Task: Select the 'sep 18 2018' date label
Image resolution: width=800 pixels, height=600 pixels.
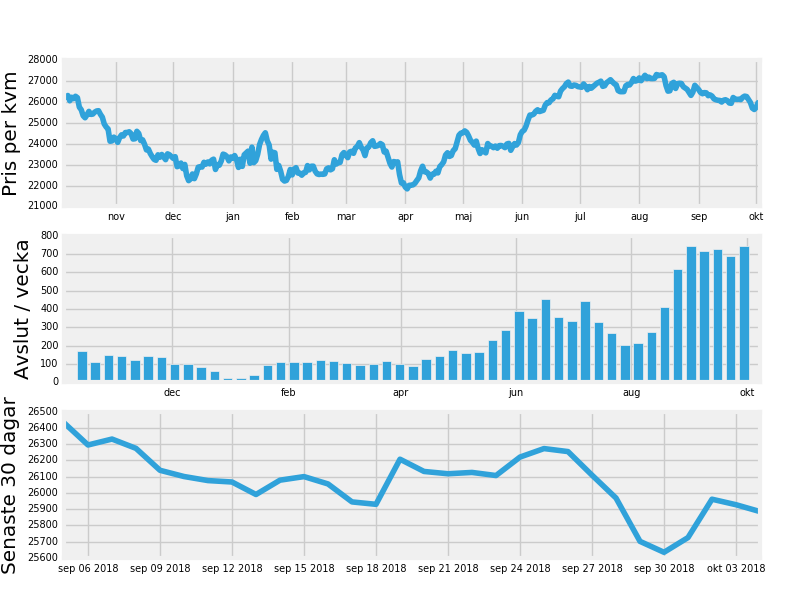Action: pyautogui.click(x=376, y=569)
